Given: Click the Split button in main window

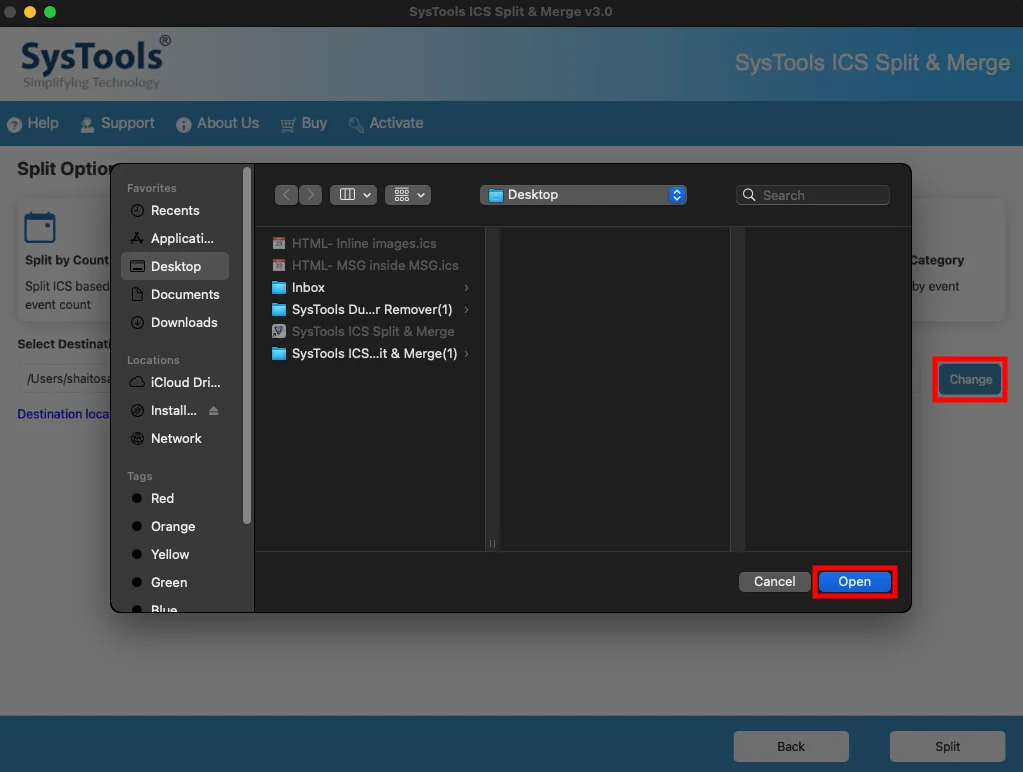Looking at the screenshot, I should click(947, 747).
